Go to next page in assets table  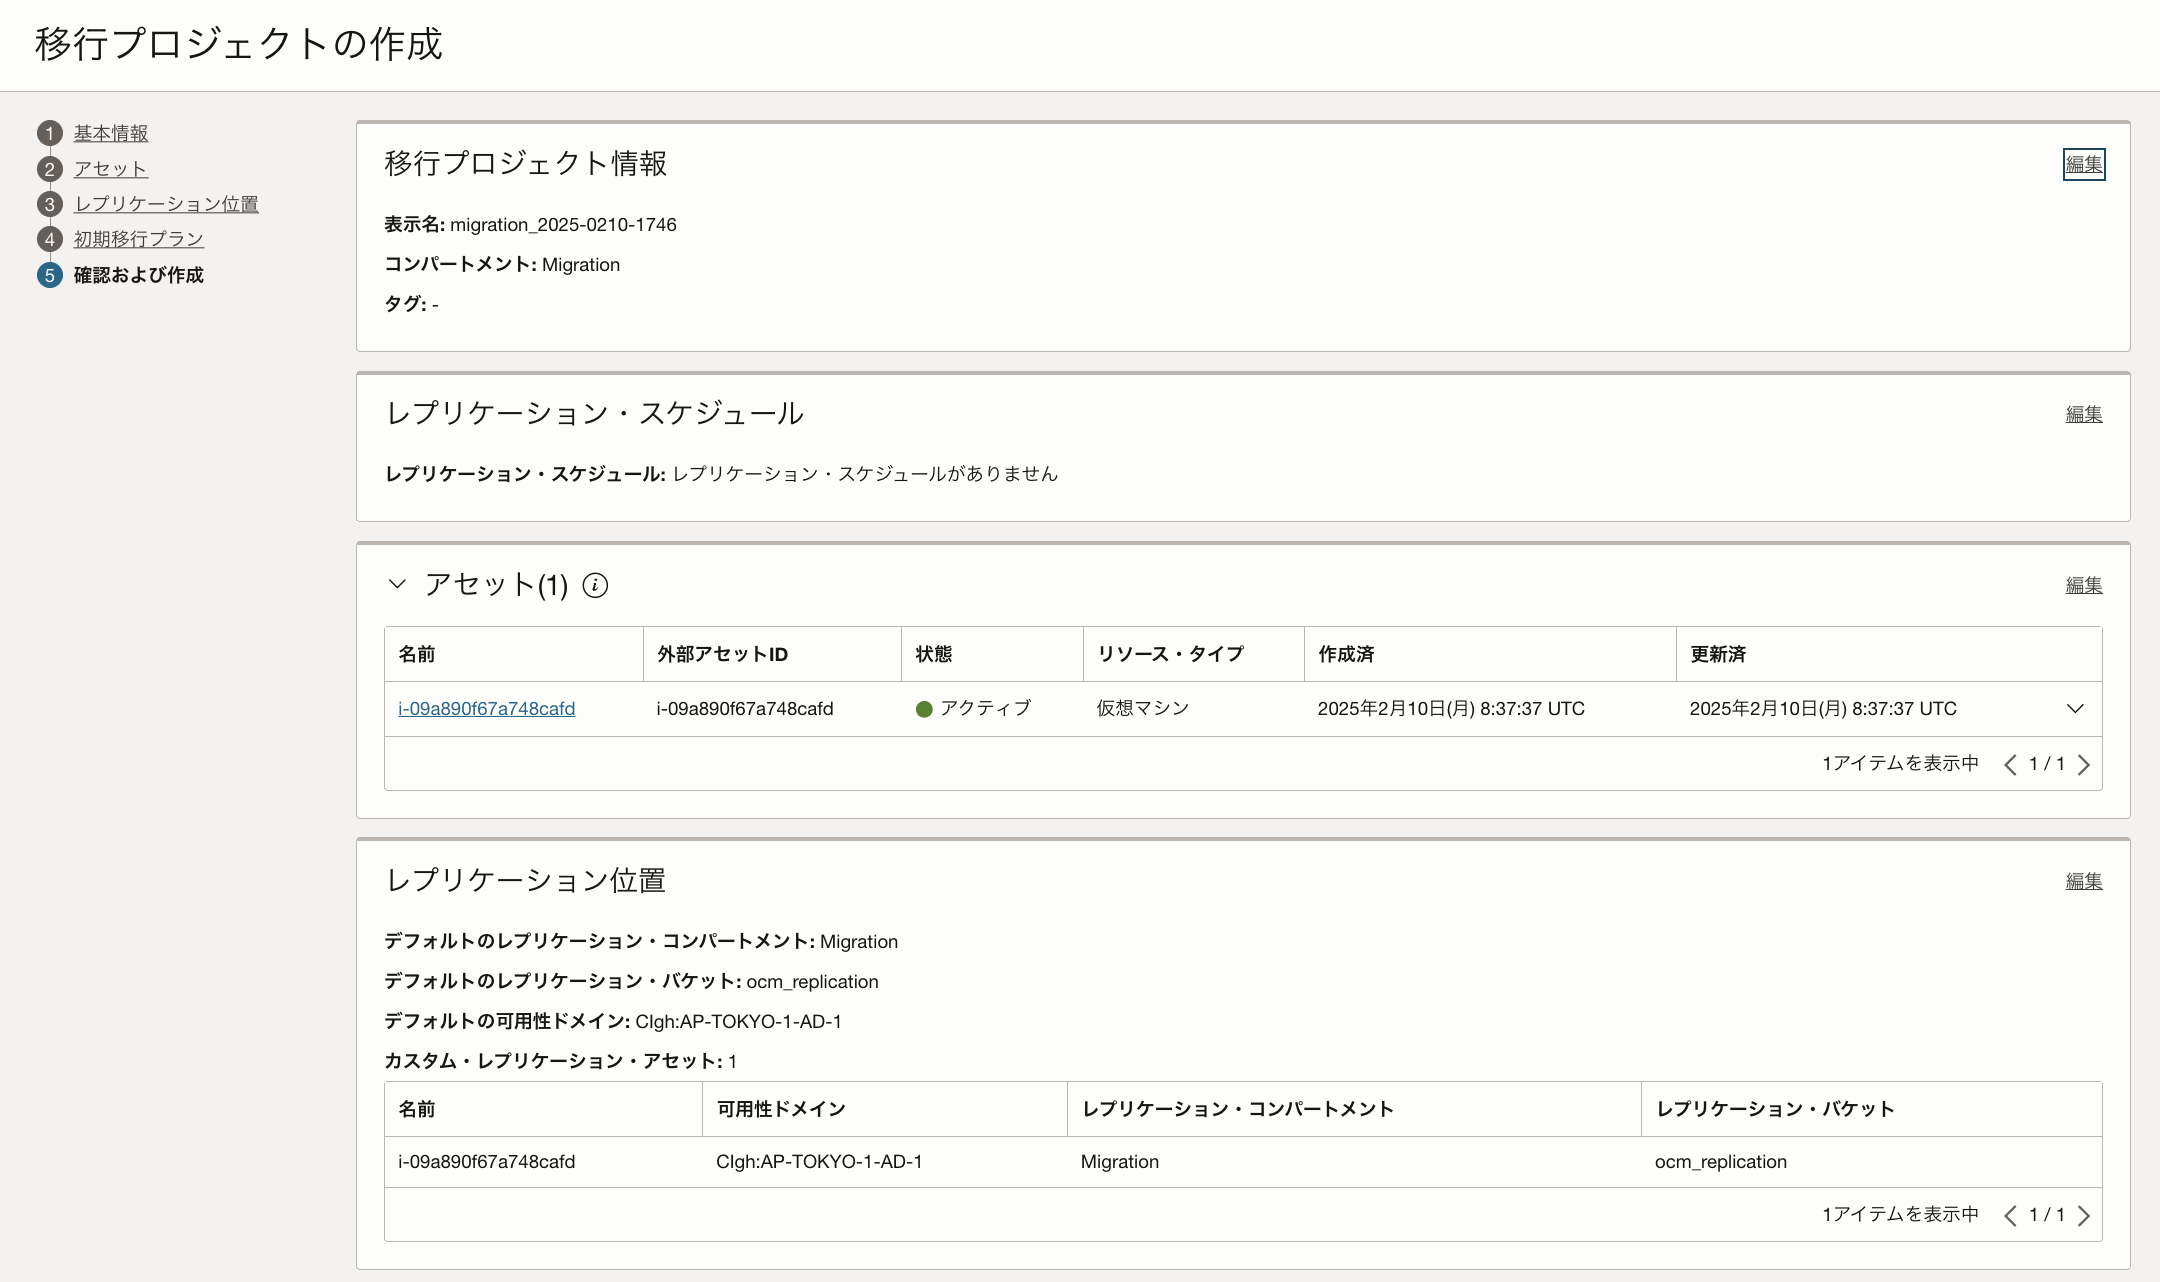tap(2084, 765)
